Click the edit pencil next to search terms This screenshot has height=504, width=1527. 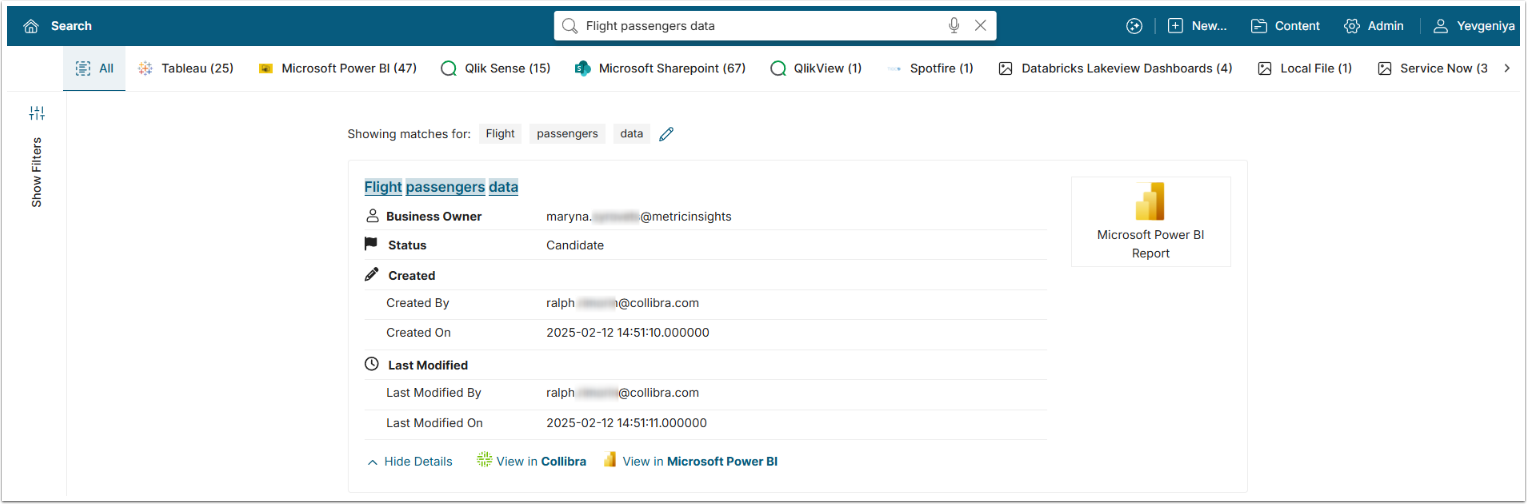[667, 134]
